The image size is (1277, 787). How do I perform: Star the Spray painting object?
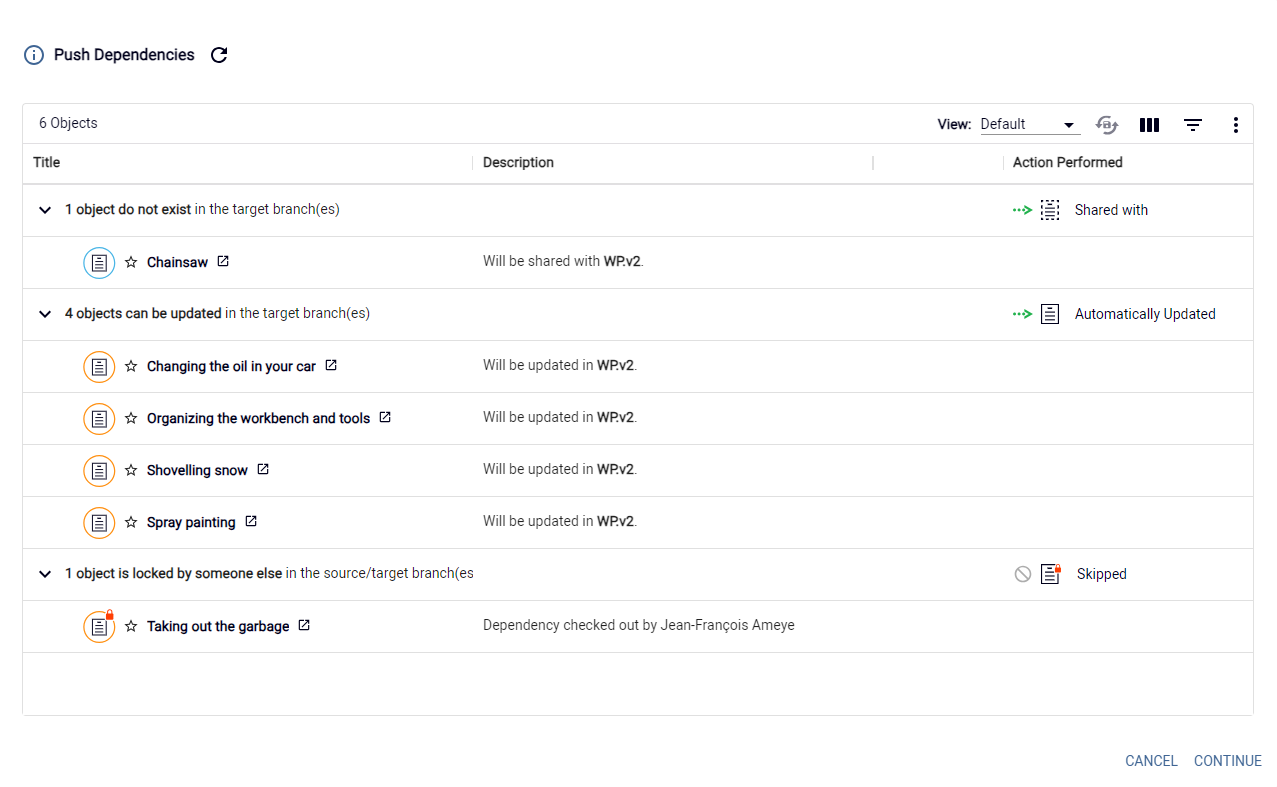coord(131,522)
